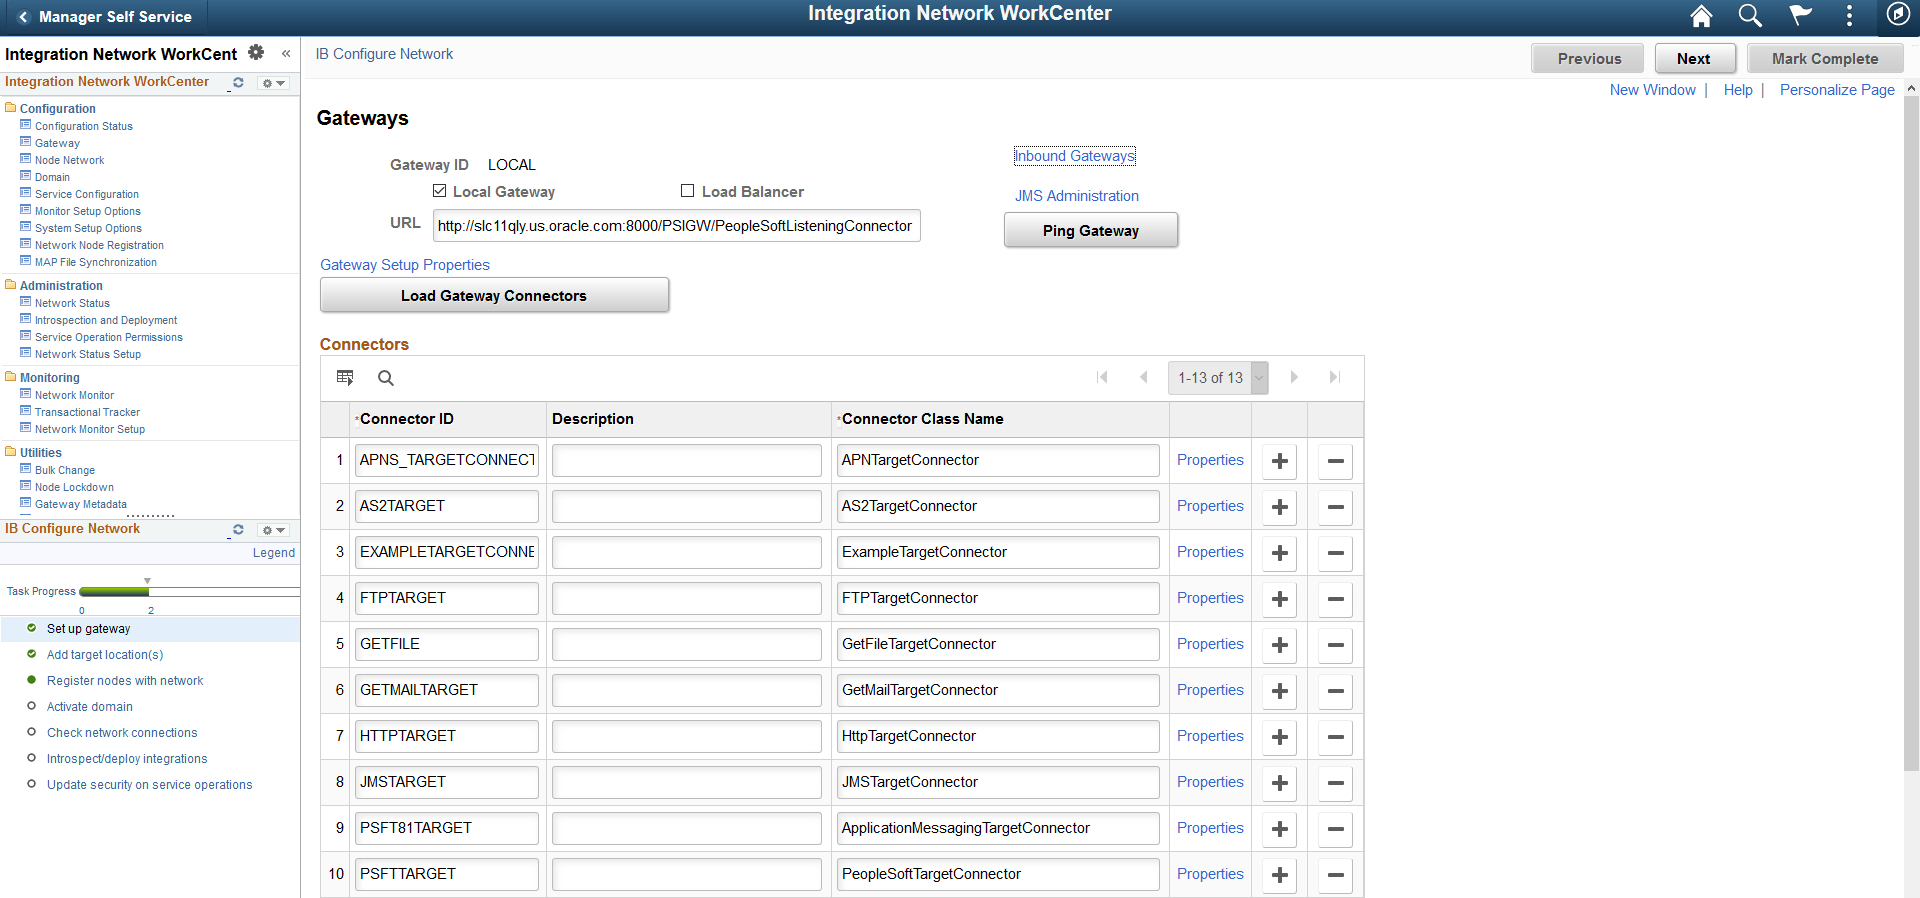Select the Activate domain task
The image size is (1920, 898).
89,706
